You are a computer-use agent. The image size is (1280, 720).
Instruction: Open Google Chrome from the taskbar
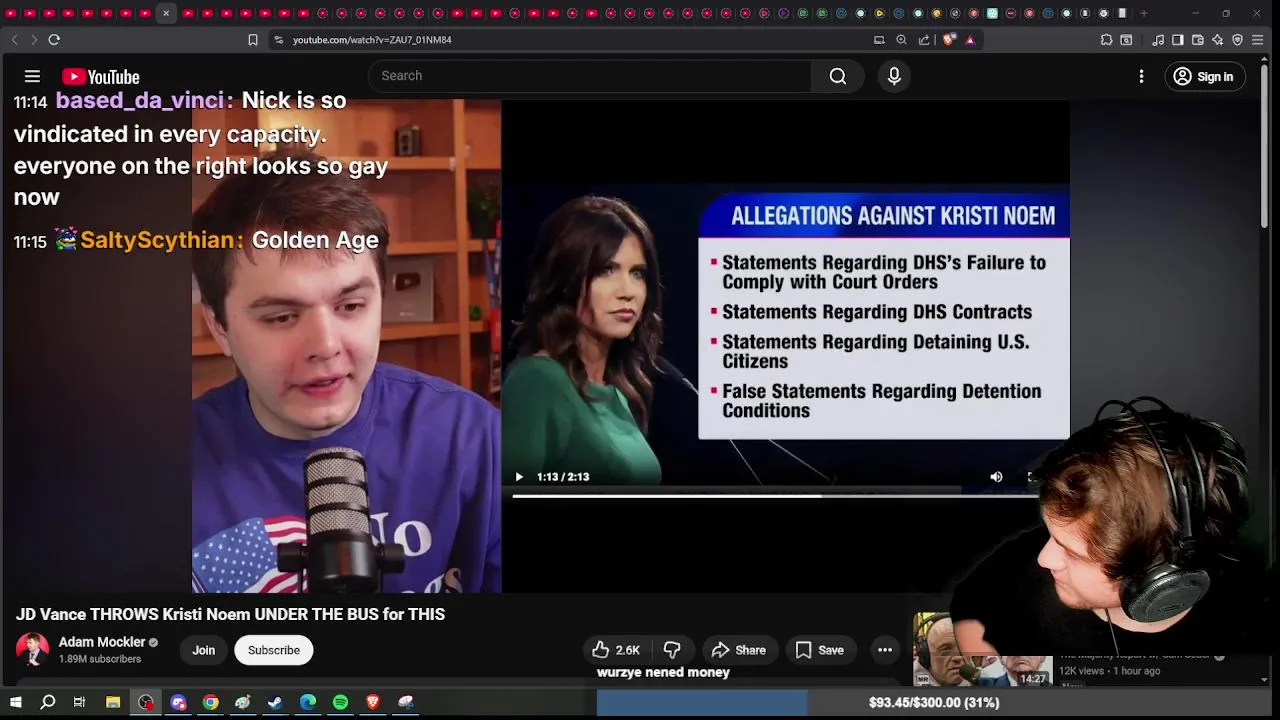(x=210, y=703)
